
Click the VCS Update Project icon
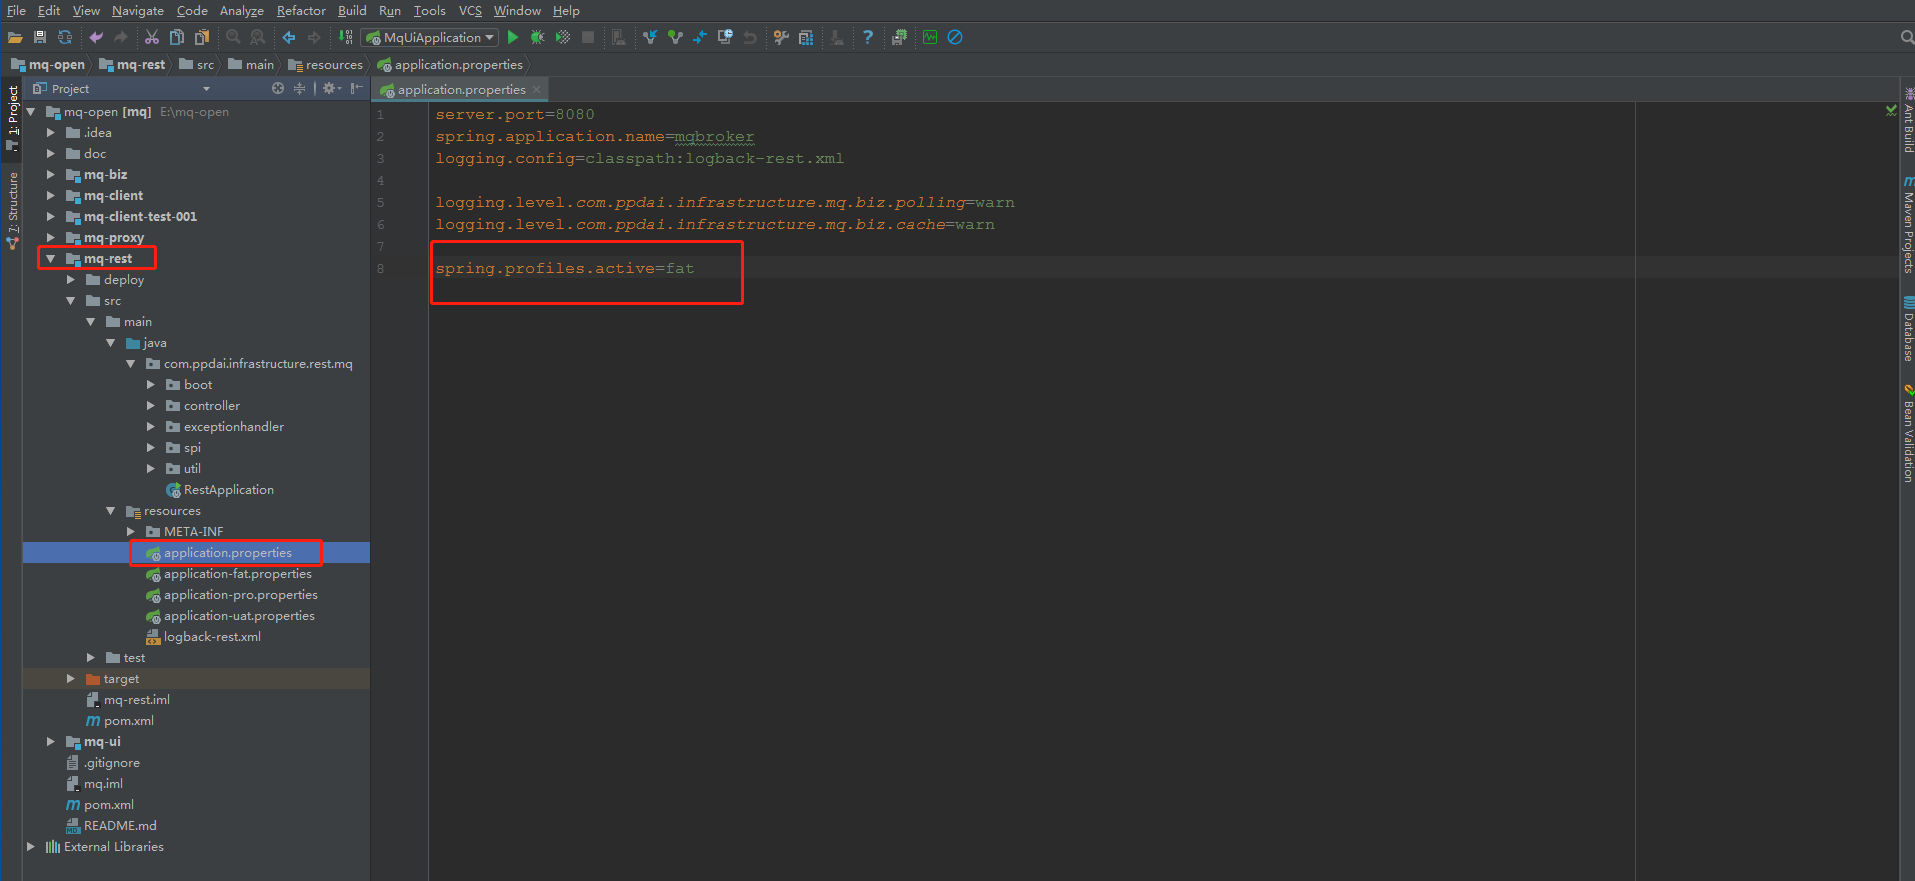(650, 37)
